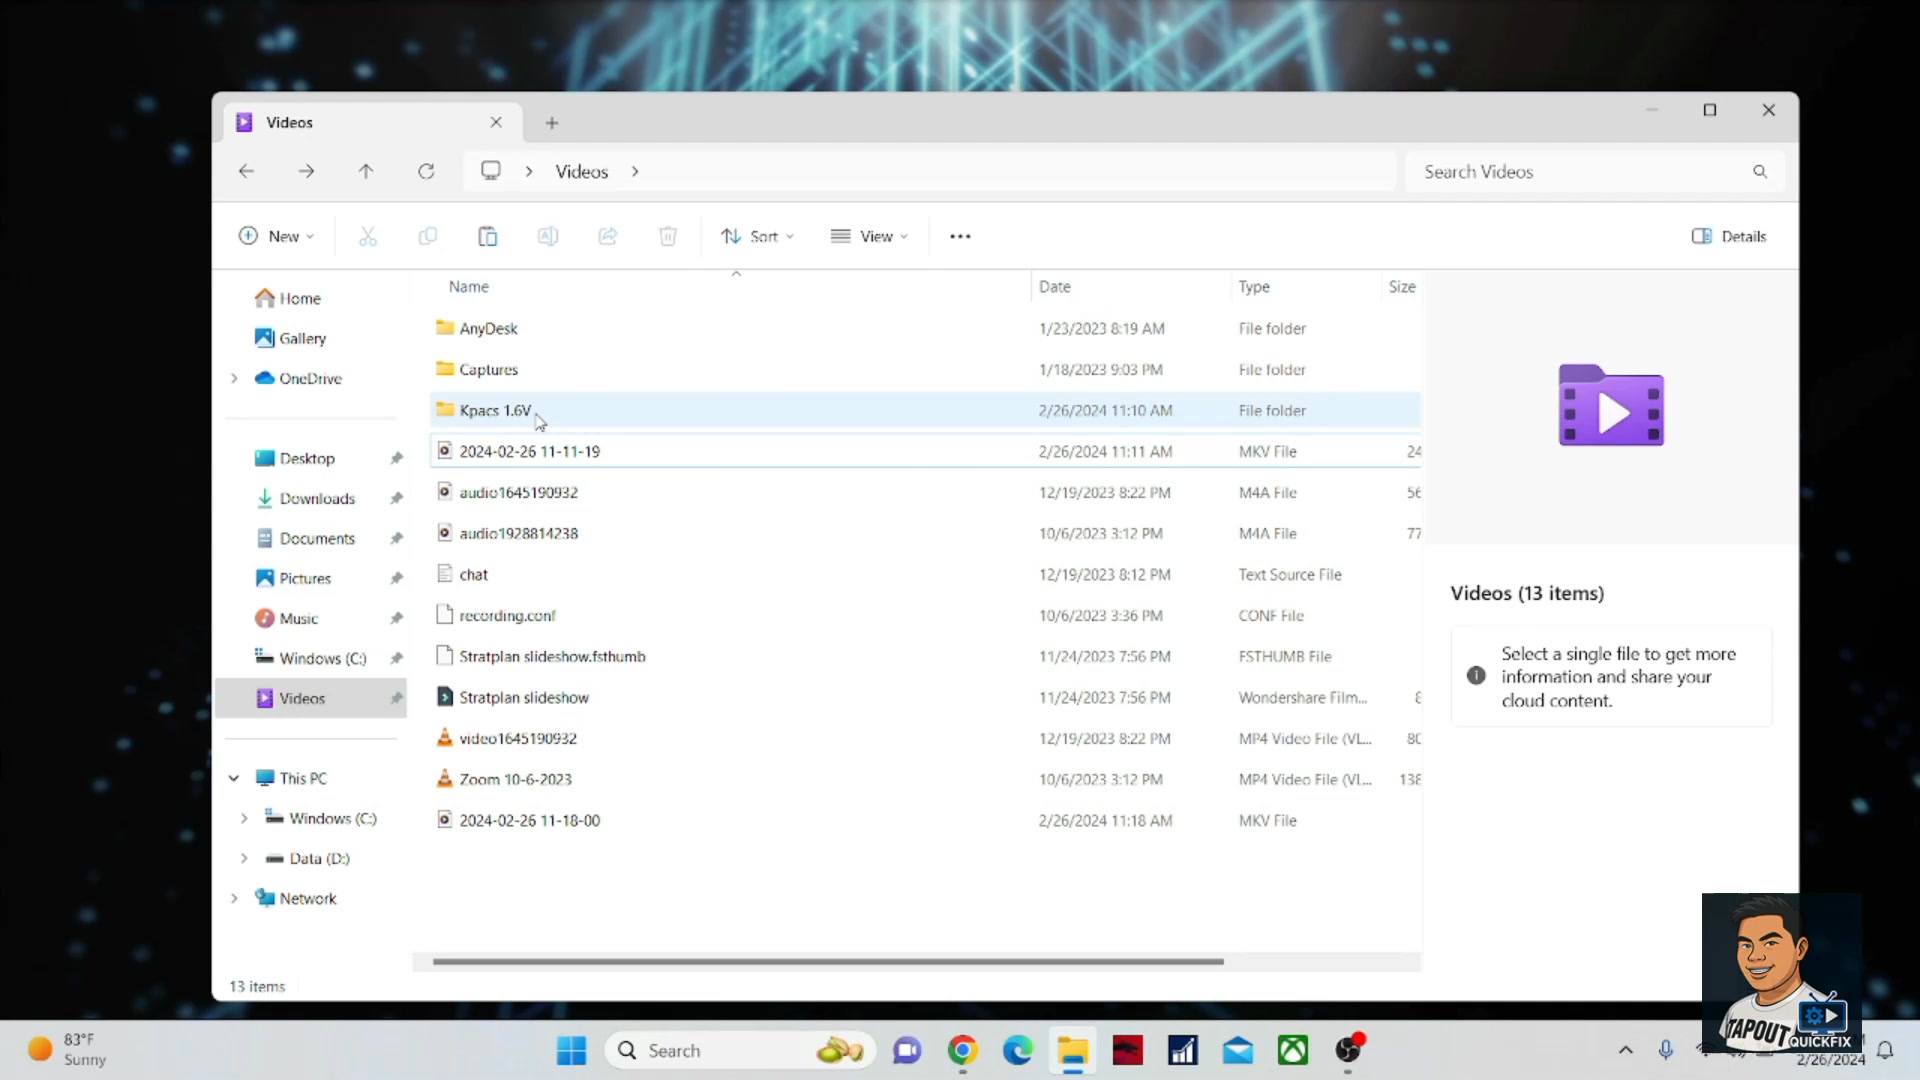Screen dimensions: 1920x1080
Task: Go forward with the Forward arrow
Action: coord(306,172)
